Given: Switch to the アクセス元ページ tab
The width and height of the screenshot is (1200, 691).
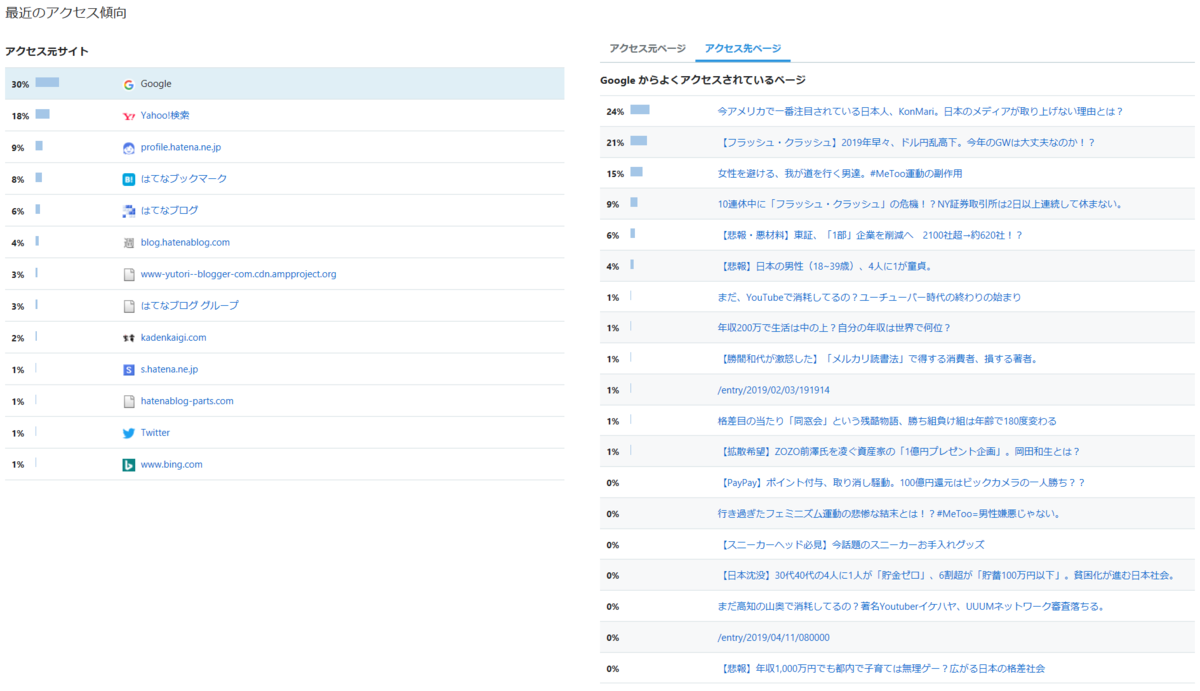Looking at the screenshot, I should [647, 48].
